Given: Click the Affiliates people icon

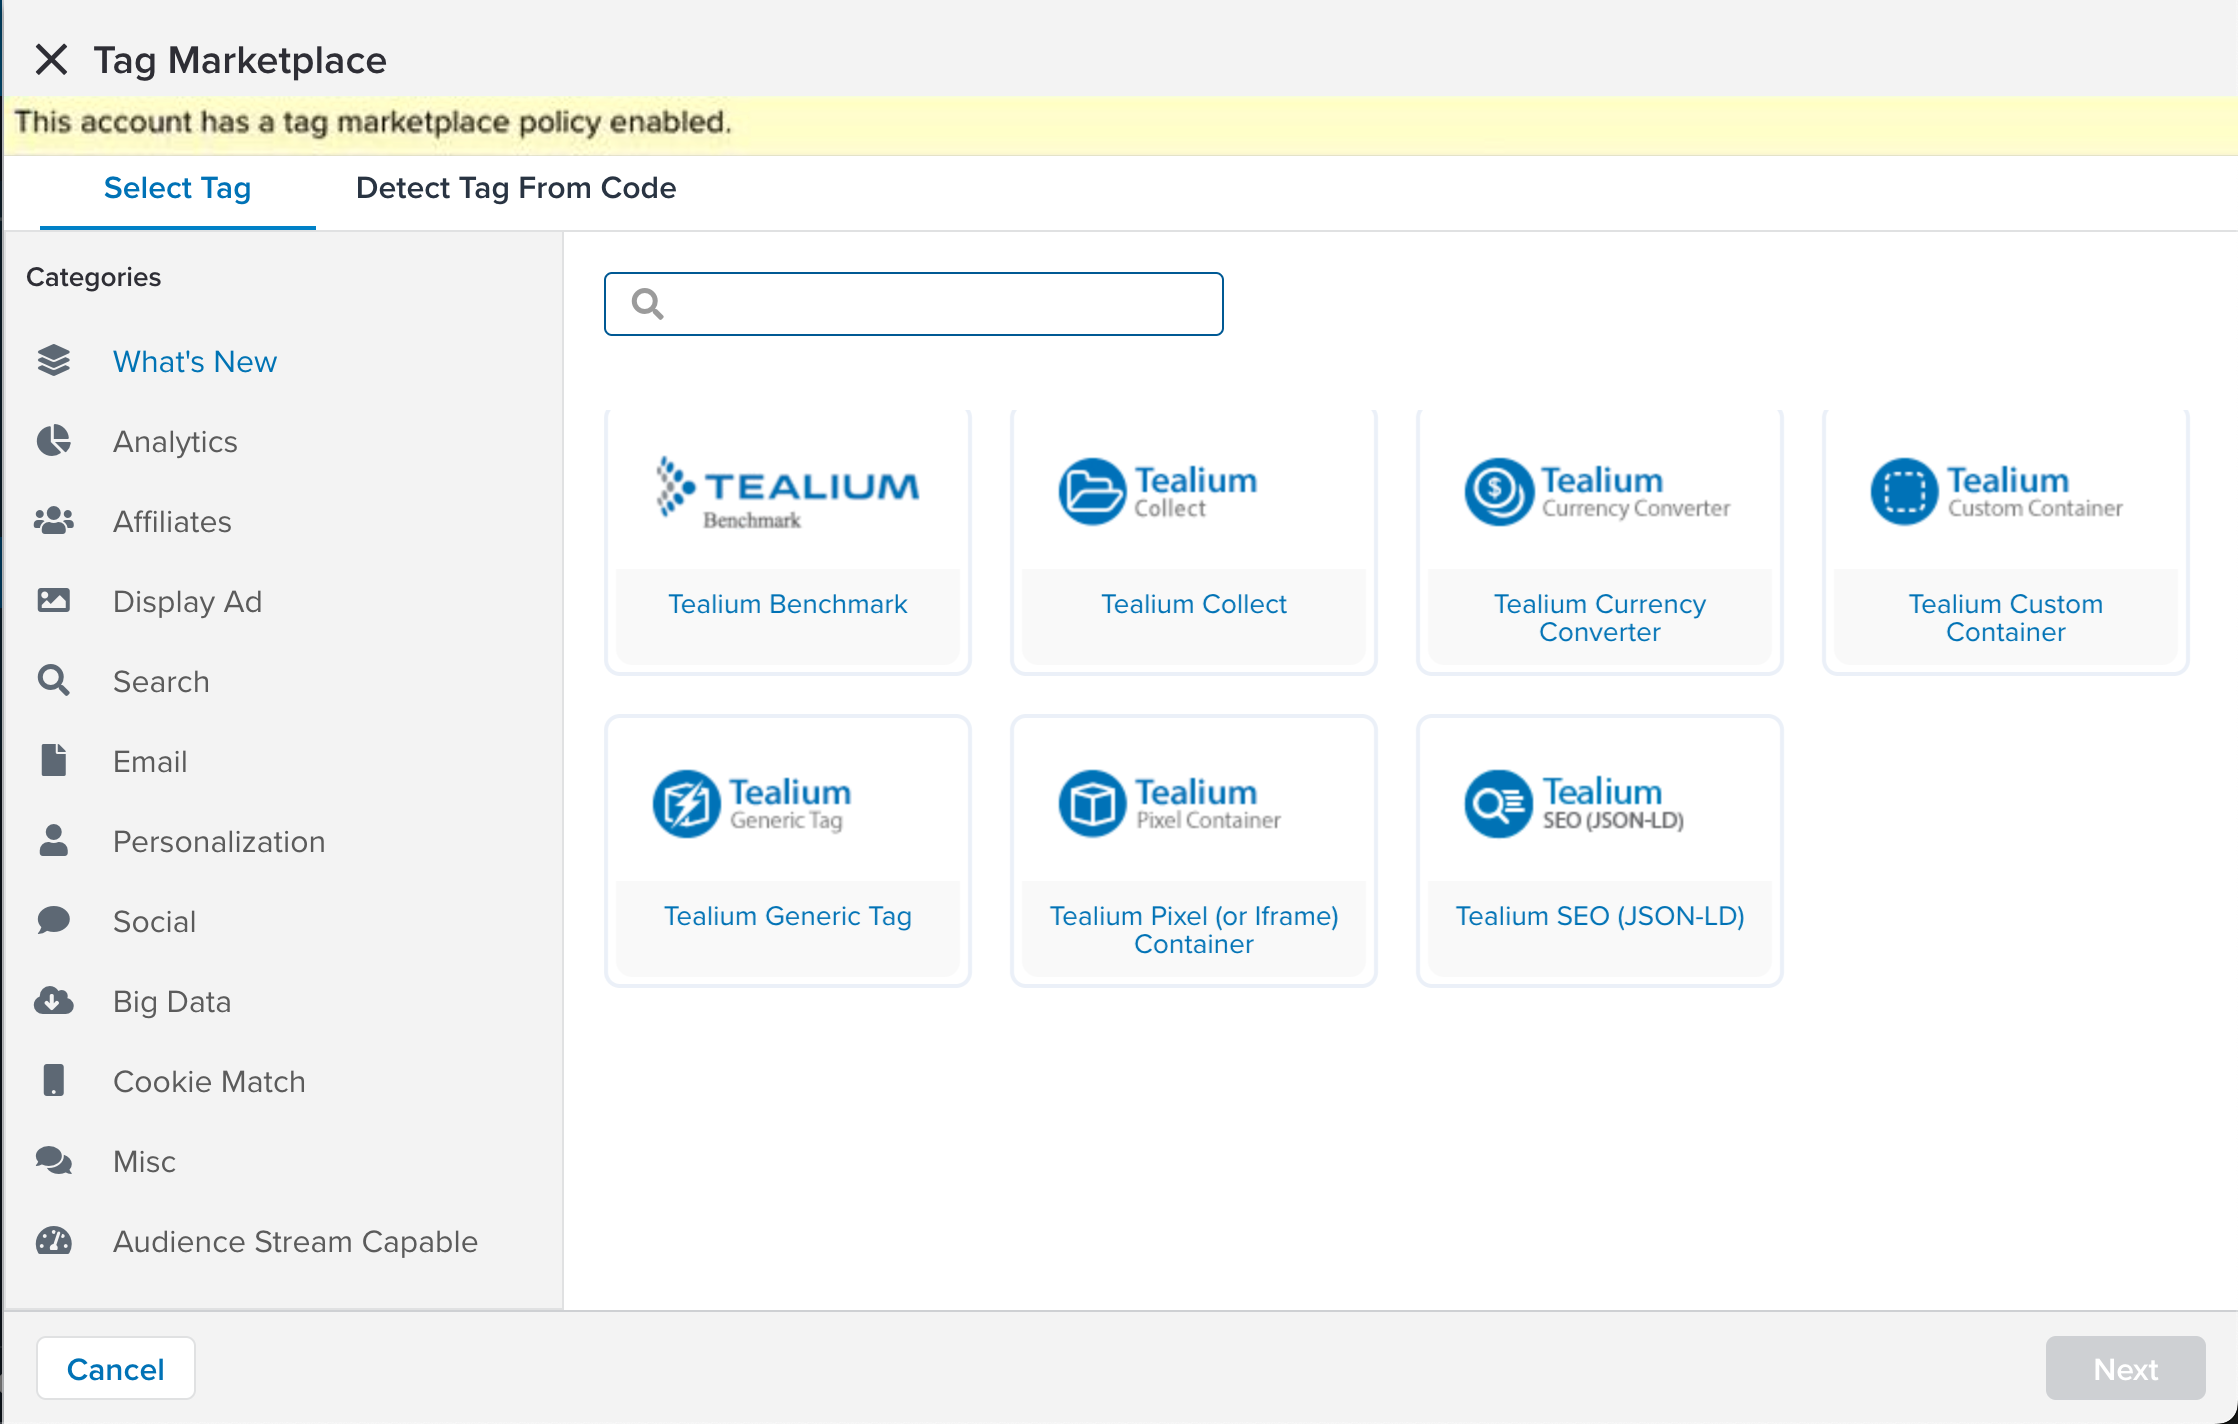Looking at the screenshot, I should click(x=54, y=521).
